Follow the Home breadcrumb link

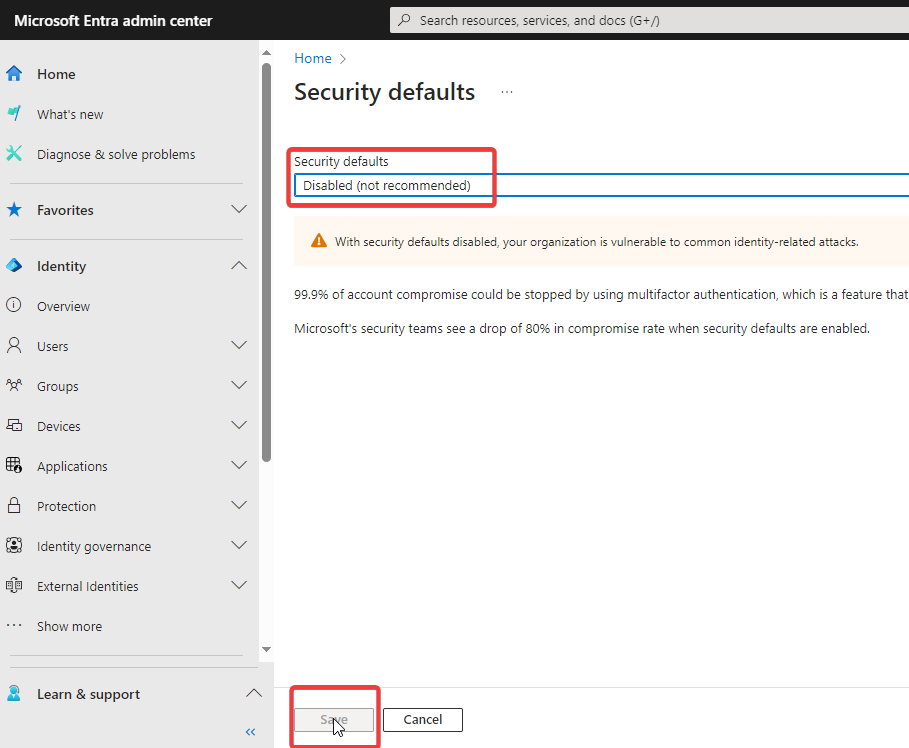tap(313, 59)
